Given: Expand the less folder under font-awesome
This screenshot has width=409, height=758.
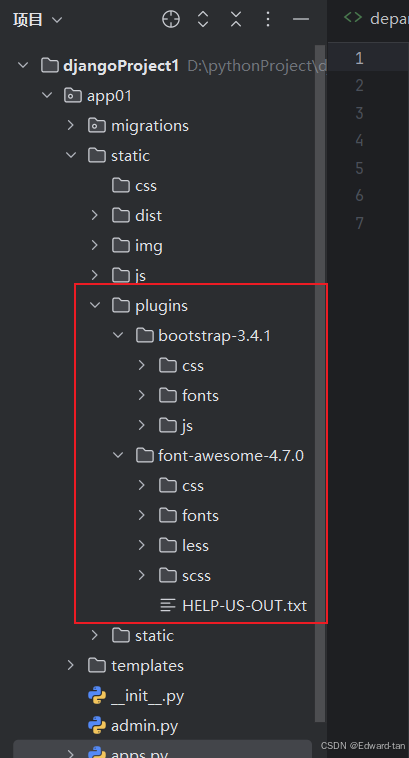Looking at the screenshot, I should pyautogui.click(x=142, y=545).
